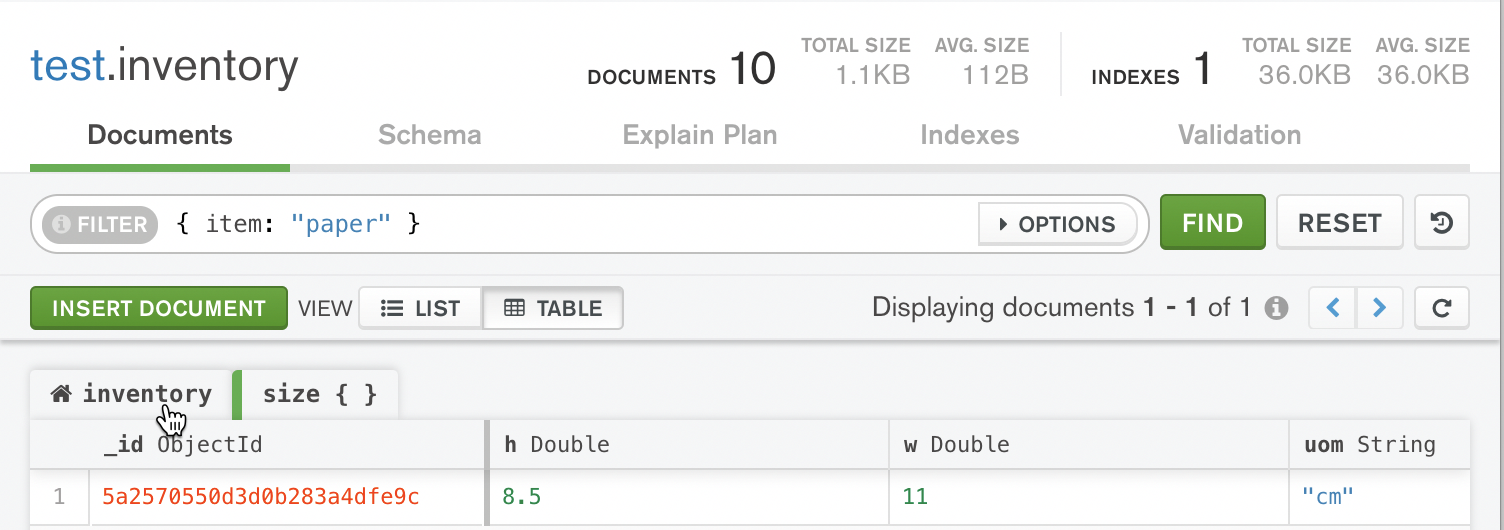The image size is (1504, 530).
Task: Select the size { } breadcrumb tab
Action: point(319,394)
